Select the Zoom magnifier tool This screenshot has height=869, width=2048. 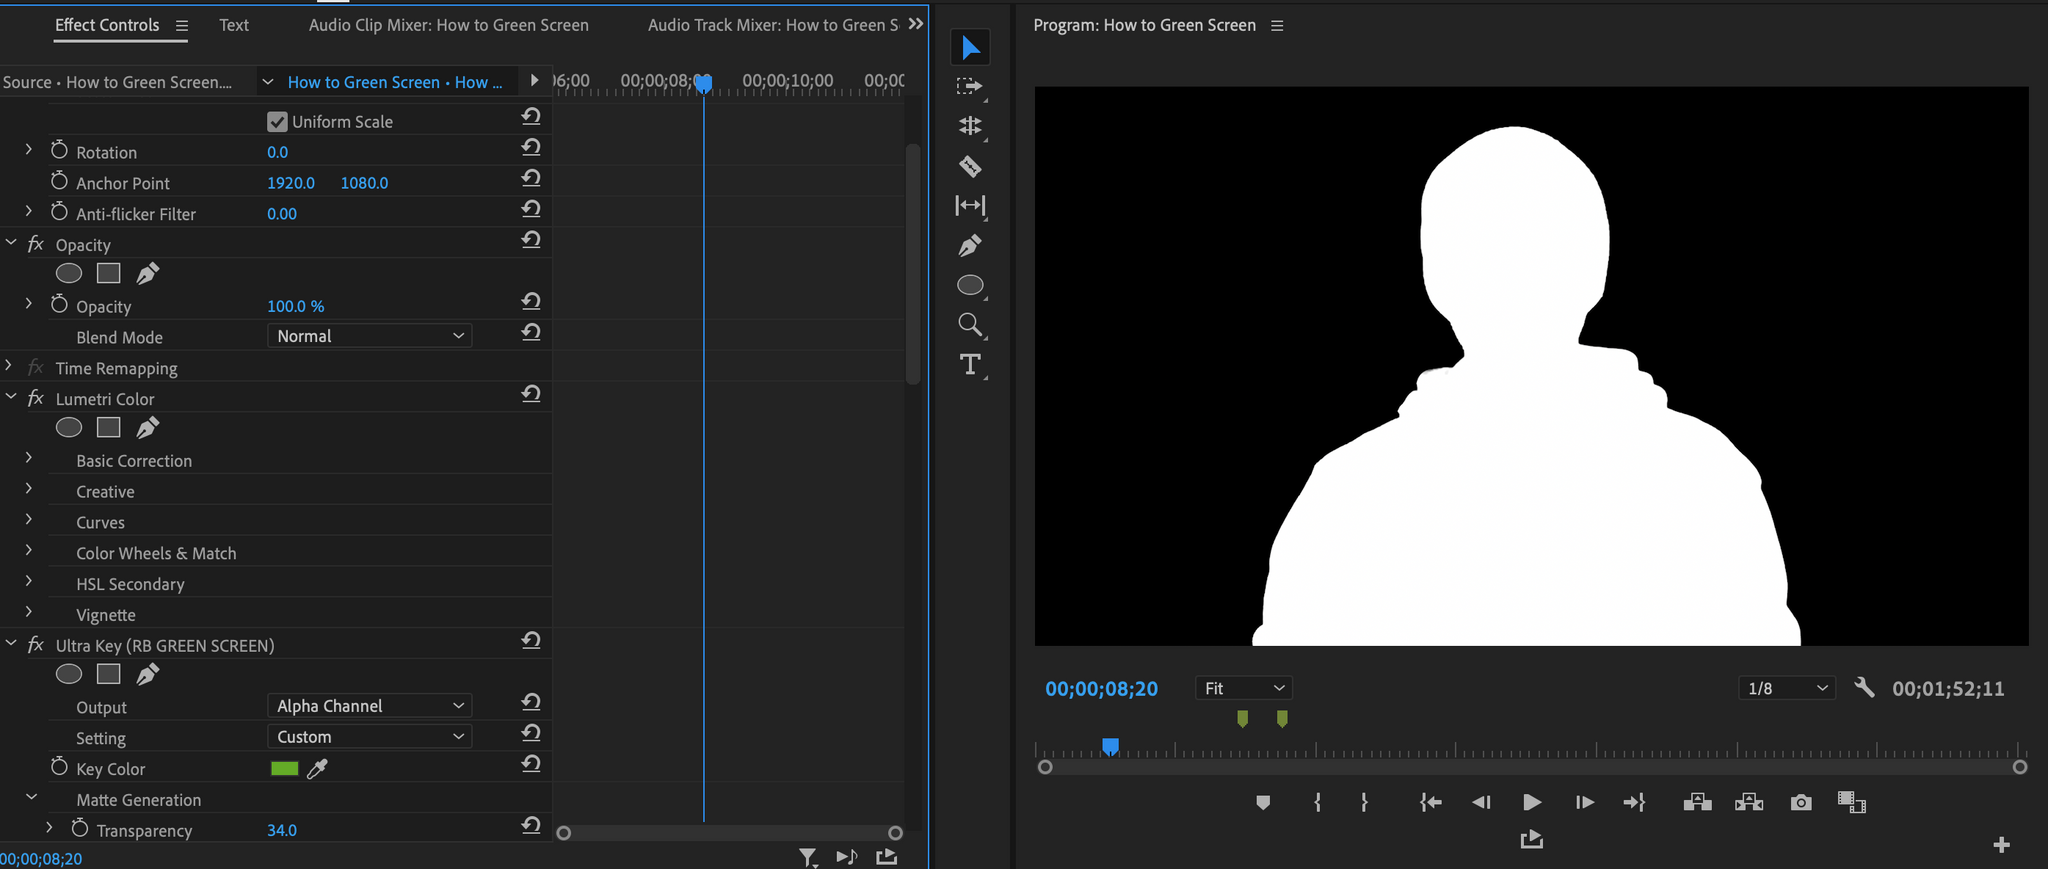coord(970,325)
